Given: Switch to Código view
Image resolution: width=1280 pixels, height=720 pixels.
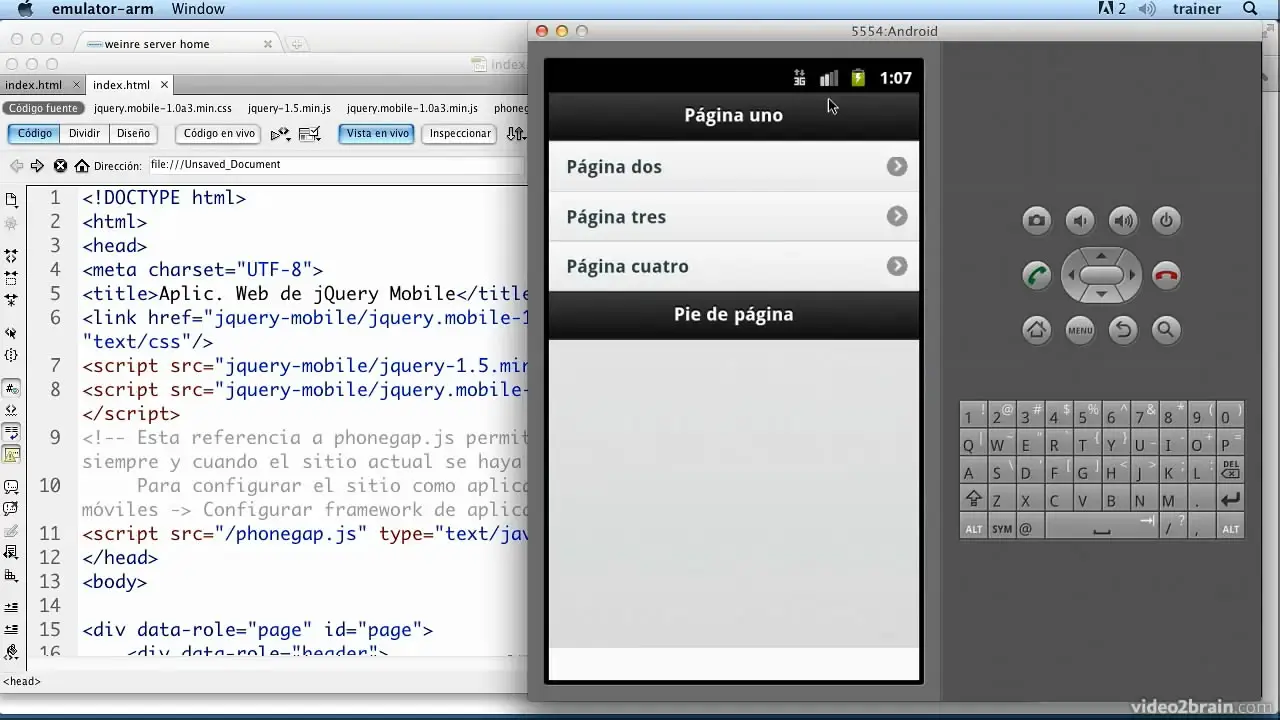Looking at the screenshot, I should tap(35, 133).
